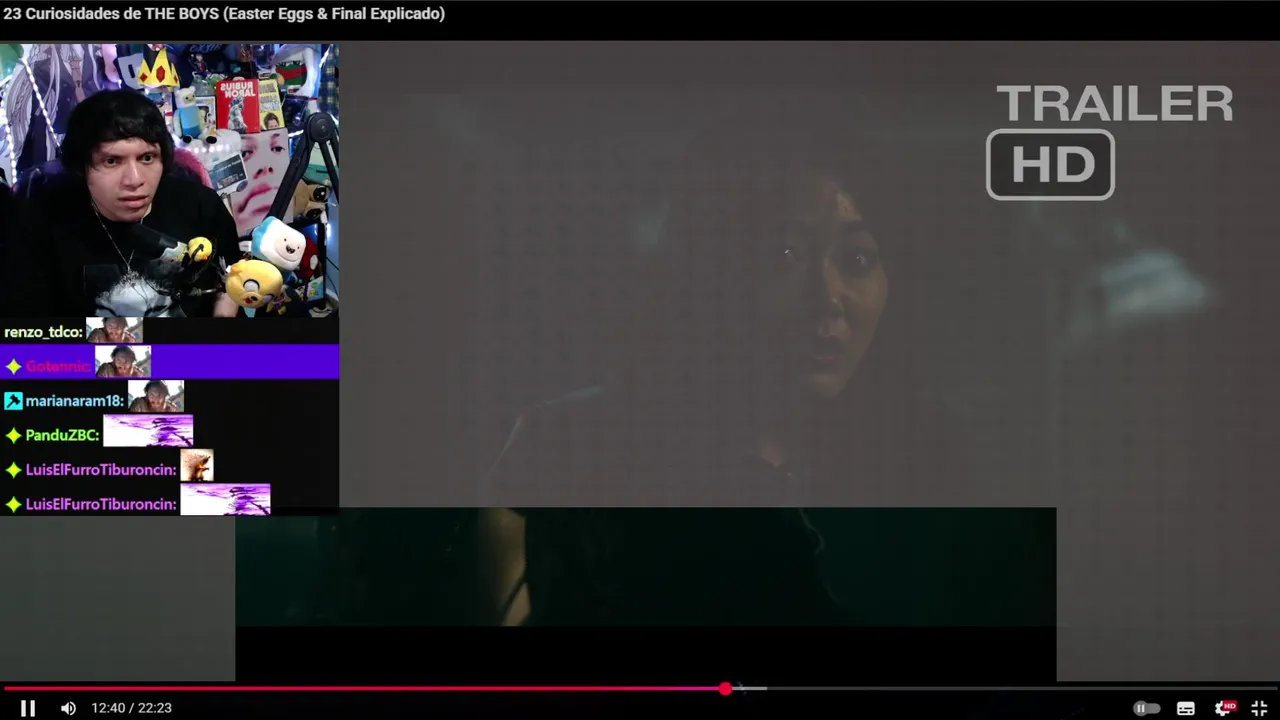Click the renzo_tdco chat username
The width and height of the screenshot is (1280, 720).
tap(43, 332)
